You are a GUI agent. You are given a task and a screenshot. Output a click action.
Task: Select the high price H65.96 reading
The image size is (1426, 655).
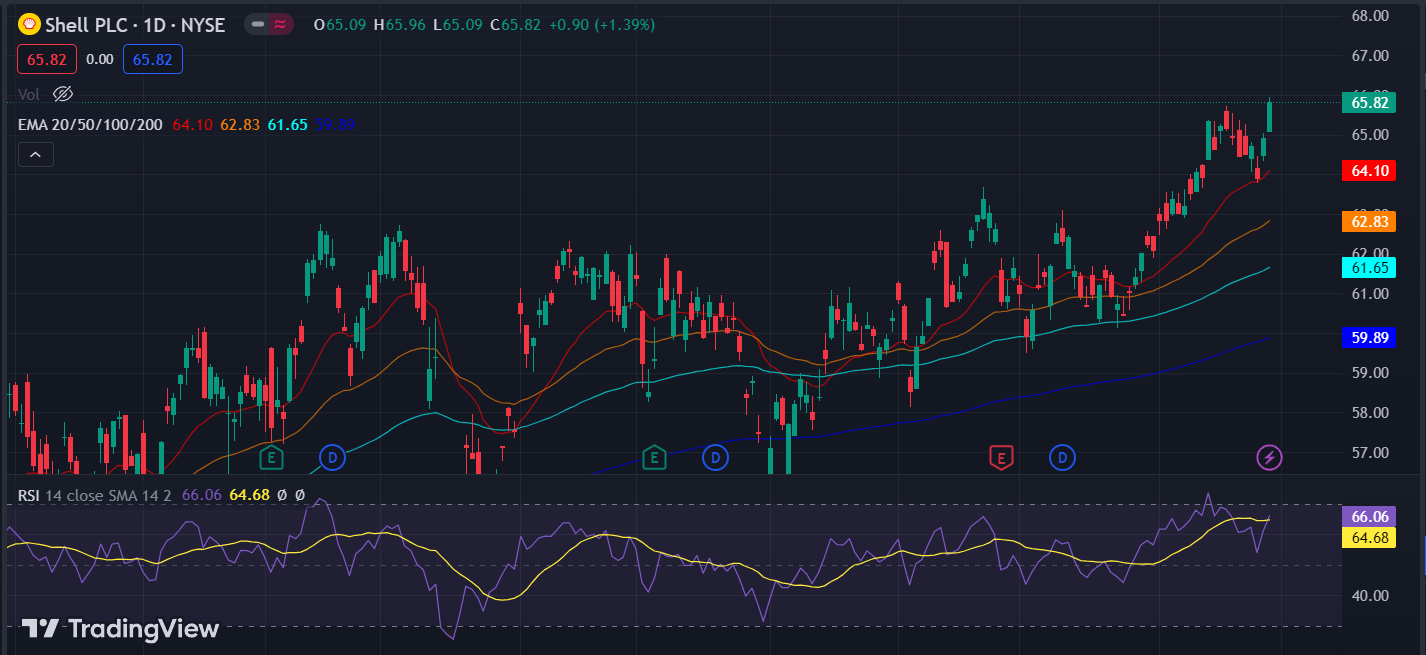point(400,24)
